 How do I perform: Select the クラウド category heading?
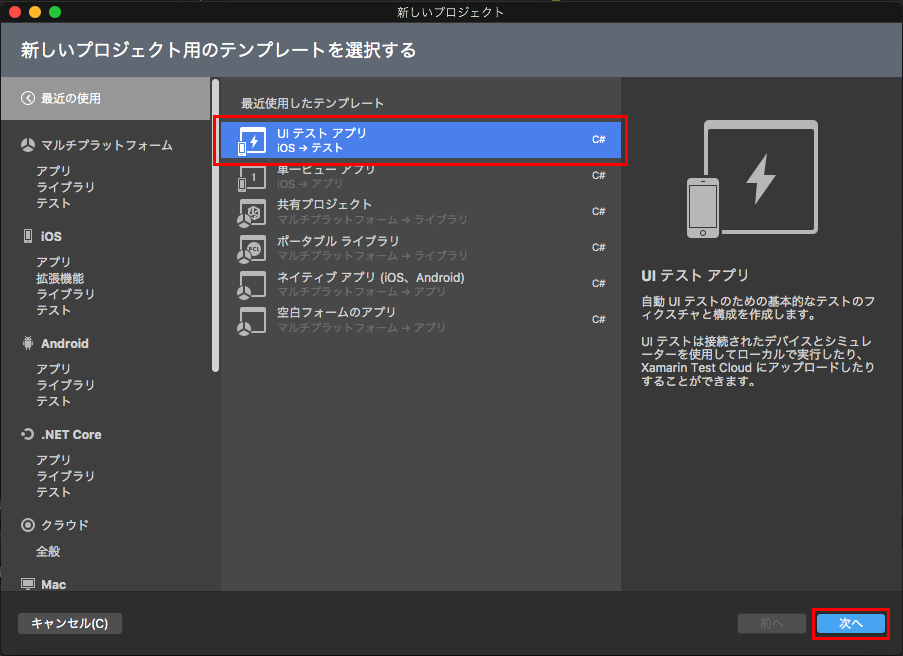point(65,525)
